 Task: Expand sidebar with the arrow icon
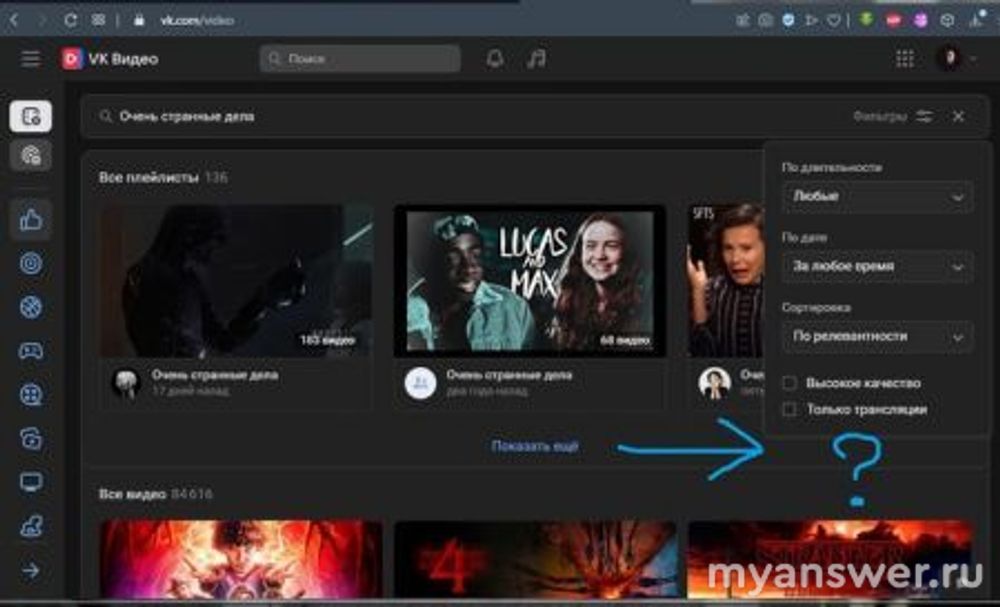[x=31, y=570]
